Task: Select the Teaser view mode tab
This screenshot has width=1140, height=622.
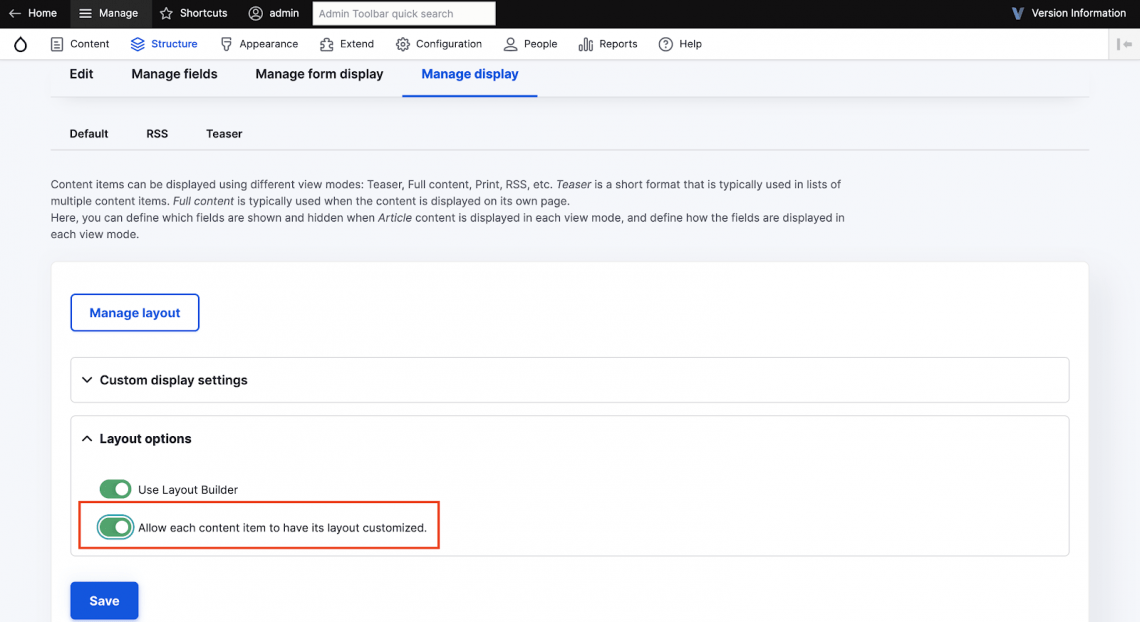Action: (224, 134)
